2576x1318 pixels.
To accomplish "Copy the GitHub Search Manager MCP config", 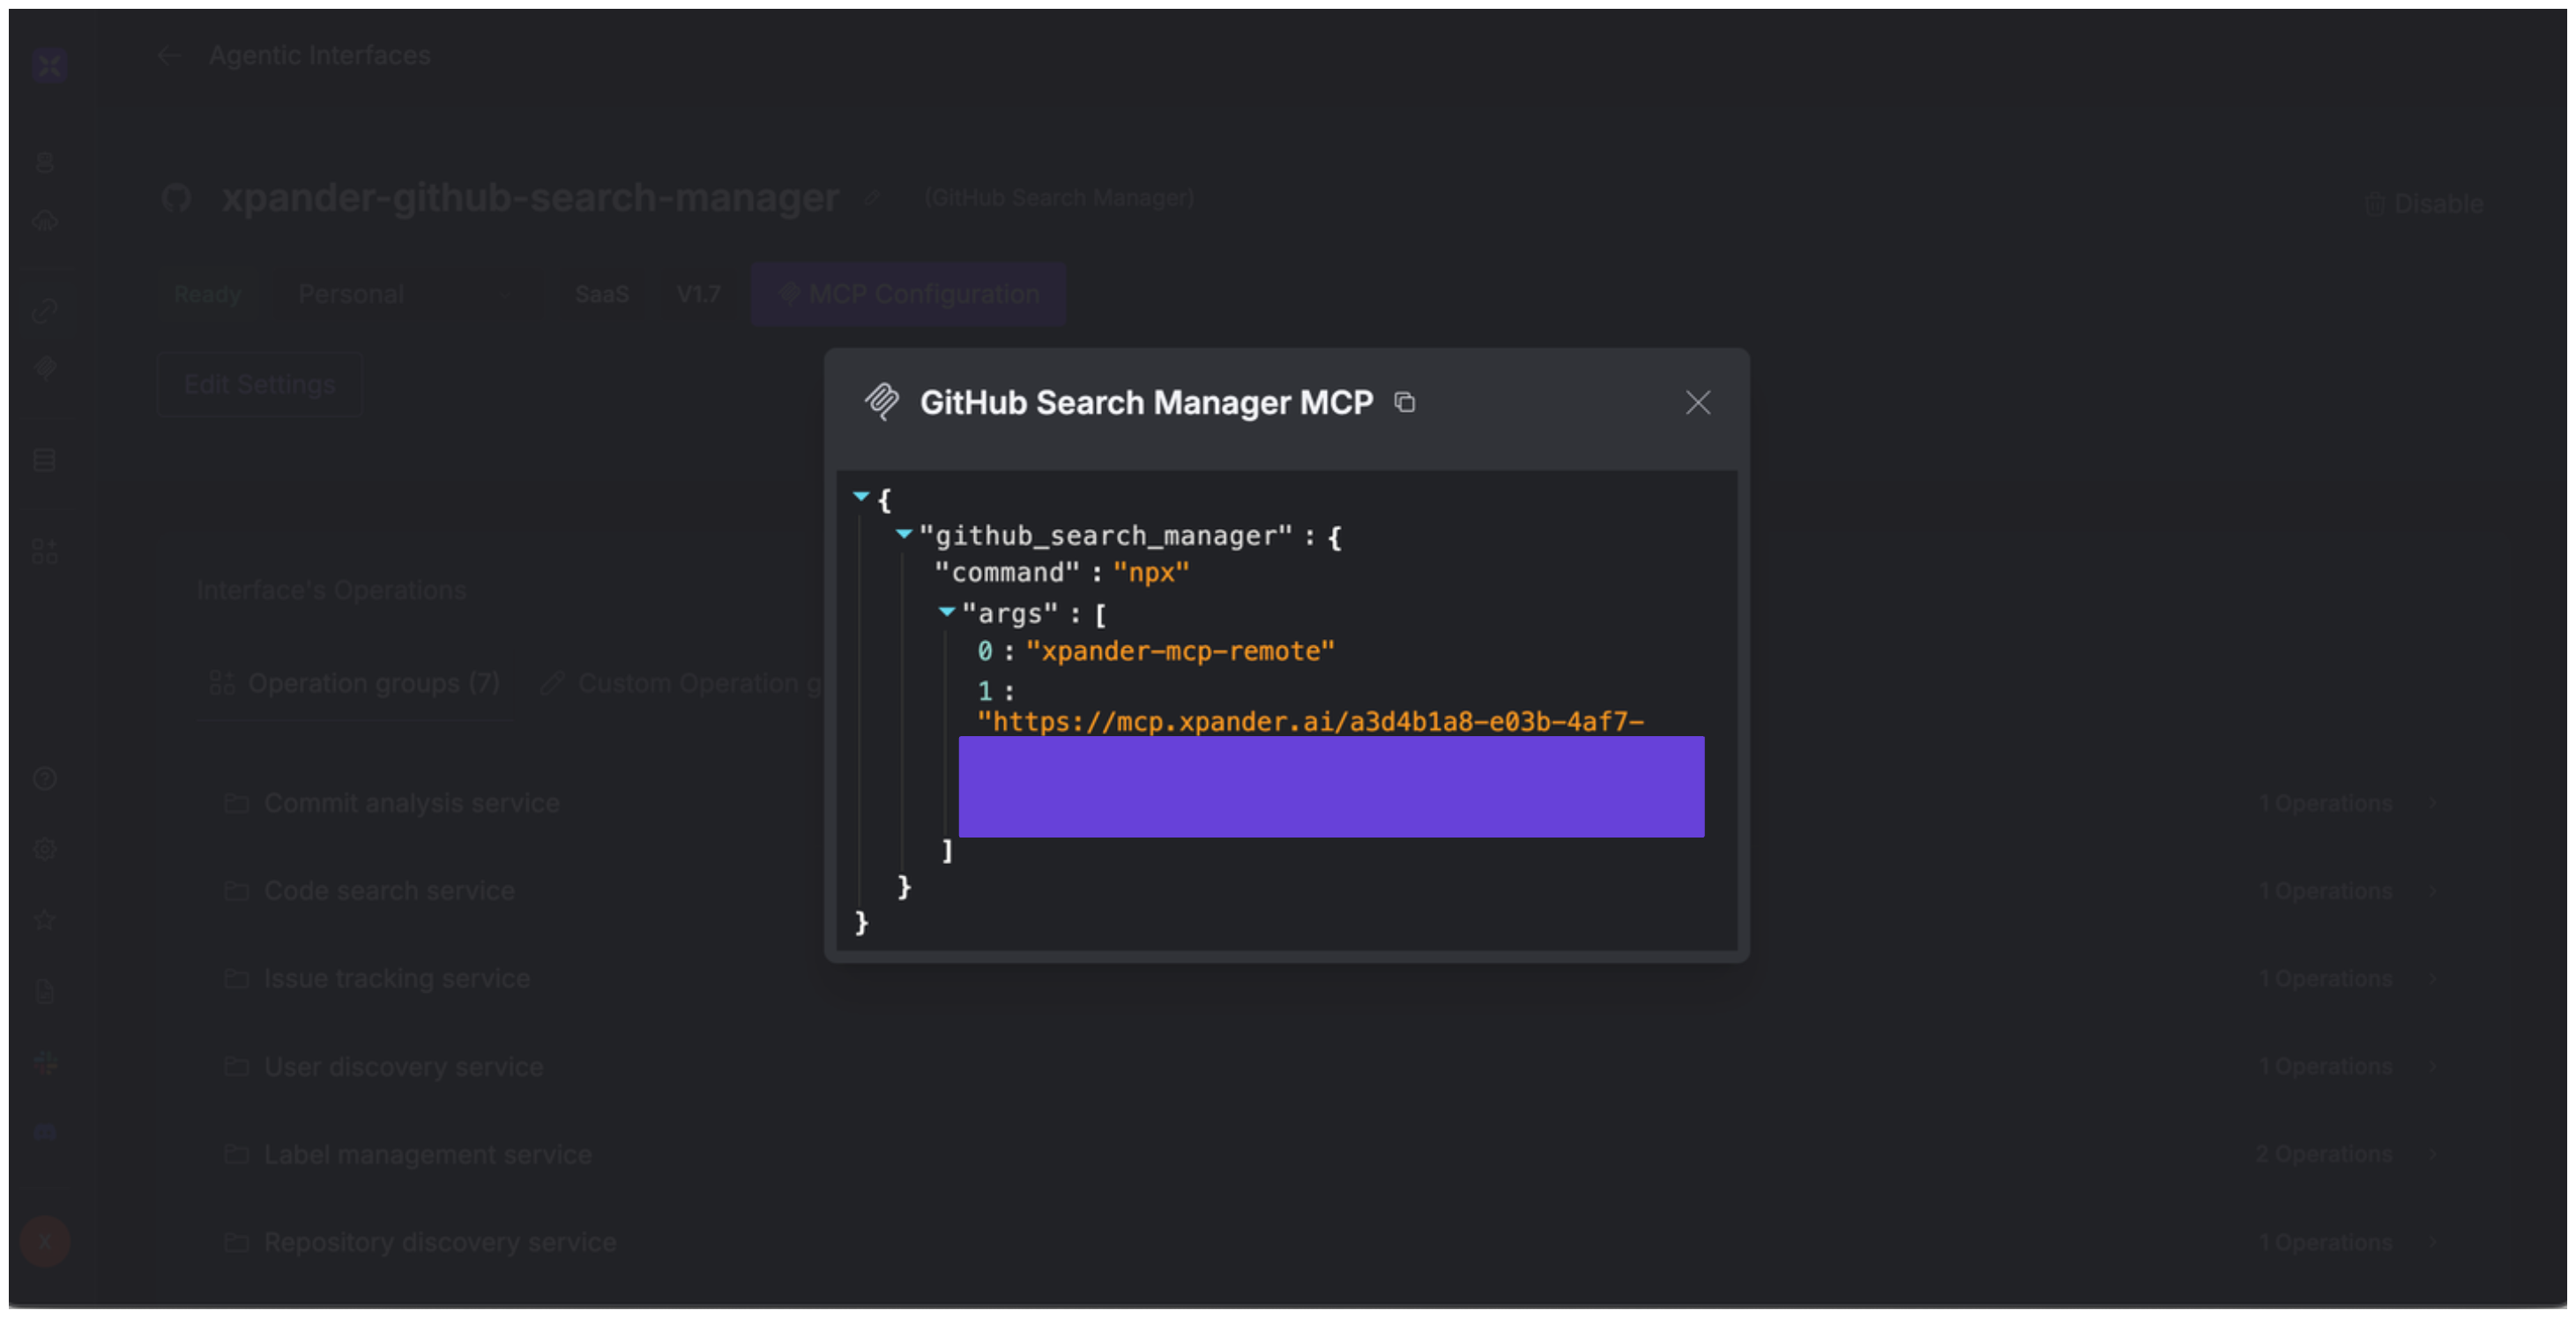I will pyautogui.click(x=1405, y=402).
